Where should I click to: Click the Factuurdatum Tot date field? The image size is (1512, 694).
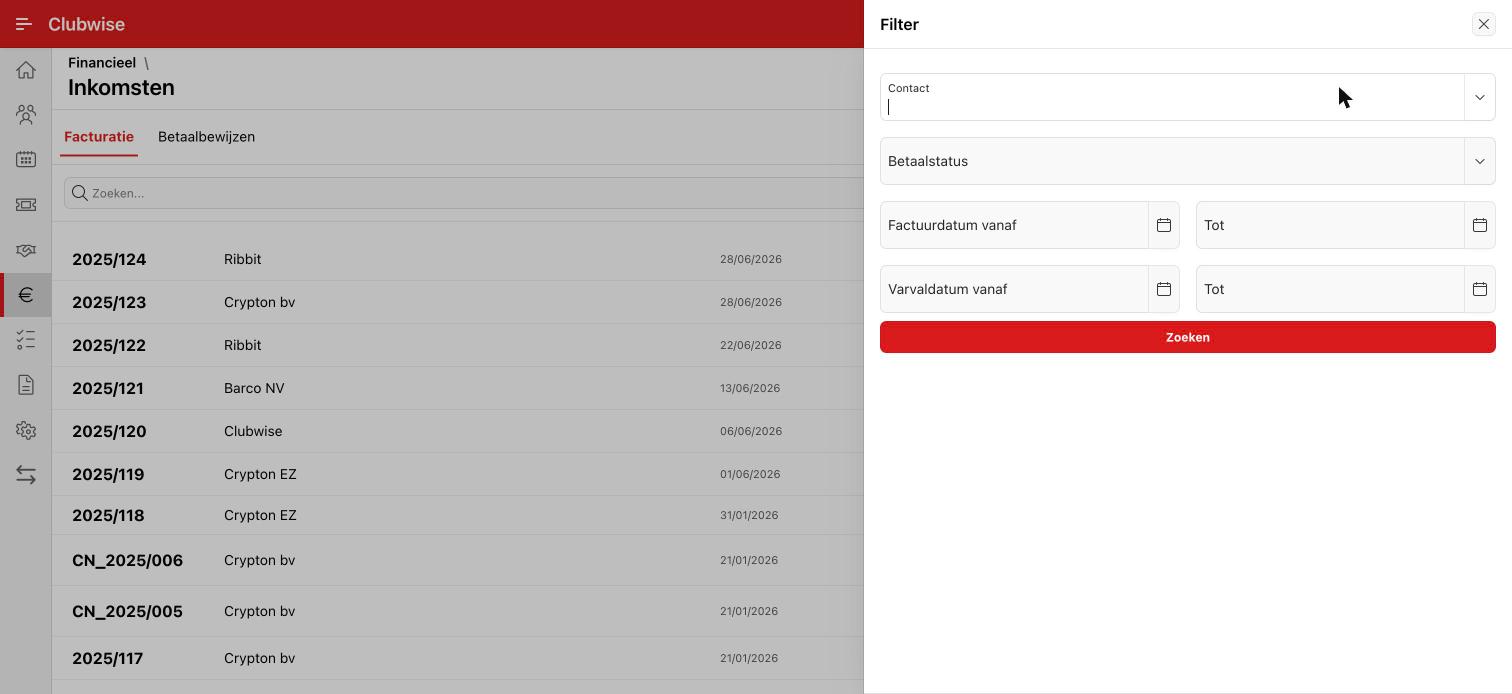point(1330,225)
